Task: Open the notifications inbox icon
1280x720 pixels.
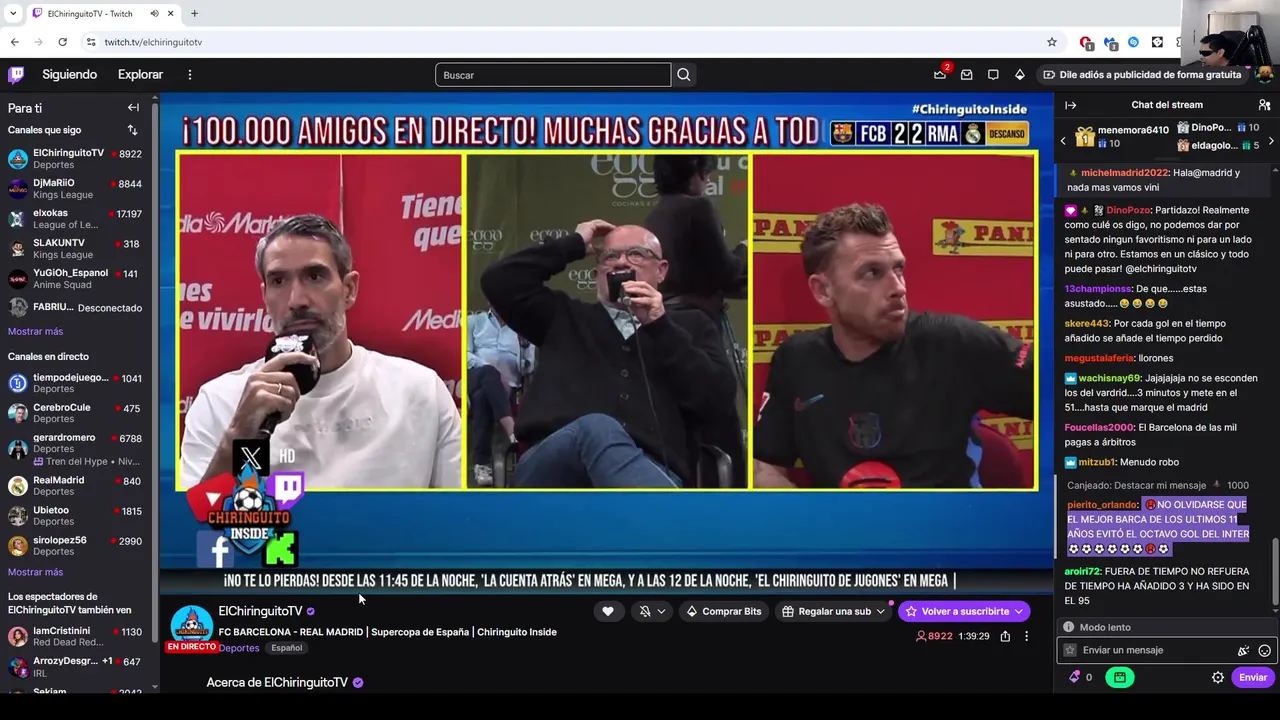Action: click(966, 75)
